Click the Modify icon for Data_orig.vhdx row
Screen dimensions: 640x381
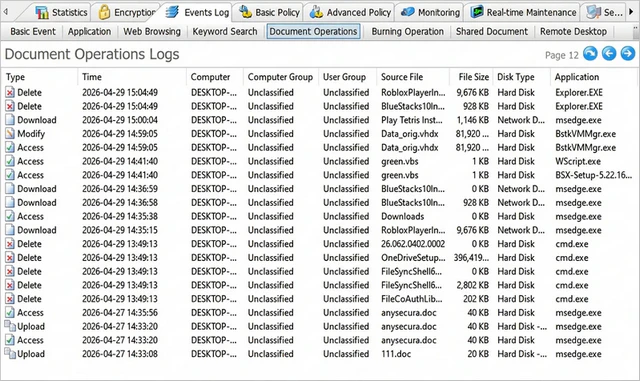click(x=10, y=134)
